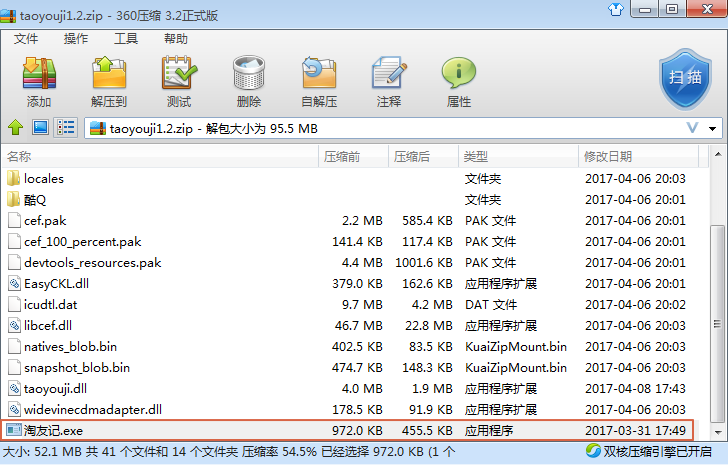Click the 2017-03-31 17:49 date cell
This screenshot has width=728, height=465.
[x=635, y=430]
